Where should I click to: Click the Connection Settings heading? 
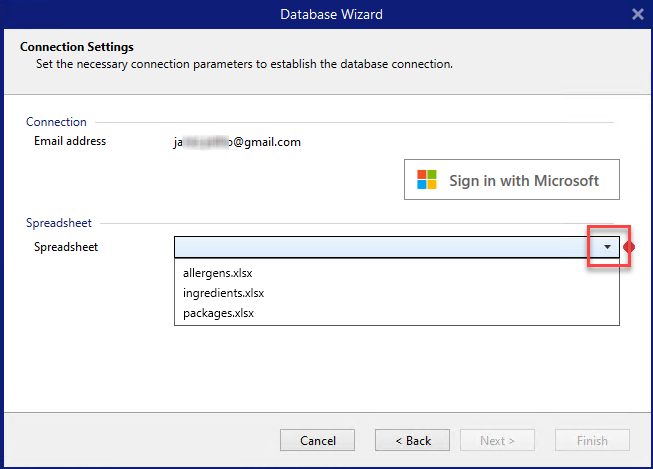pos(77,47)
